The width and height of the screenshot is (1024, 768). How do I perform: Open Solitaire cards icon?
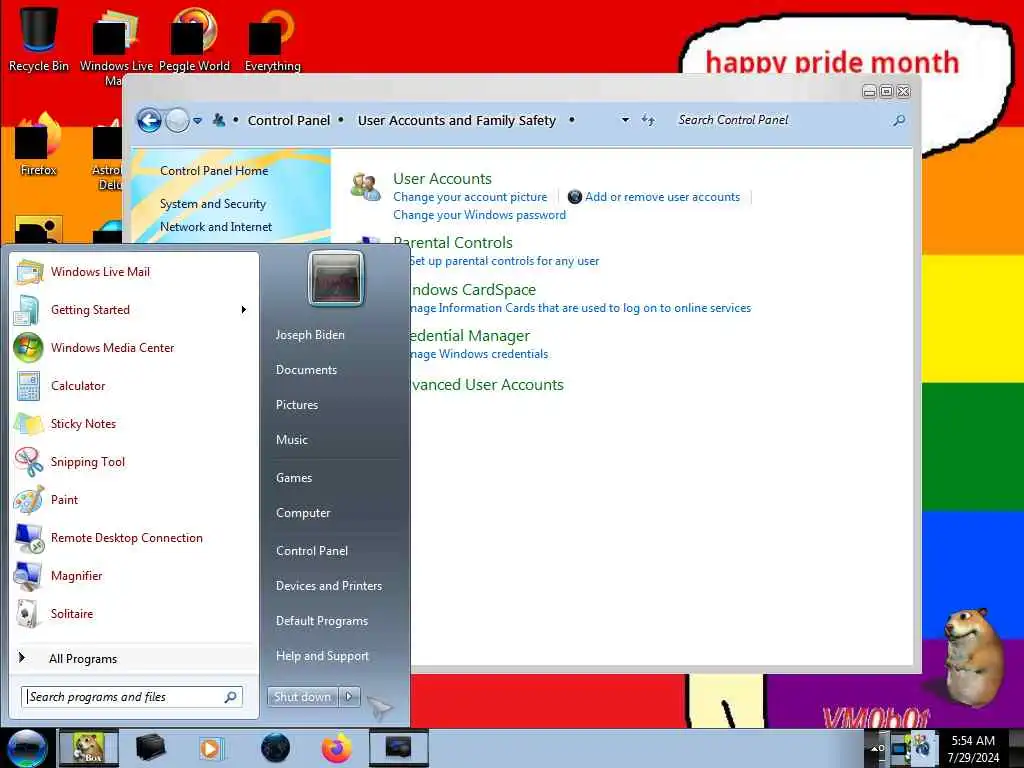27,613
